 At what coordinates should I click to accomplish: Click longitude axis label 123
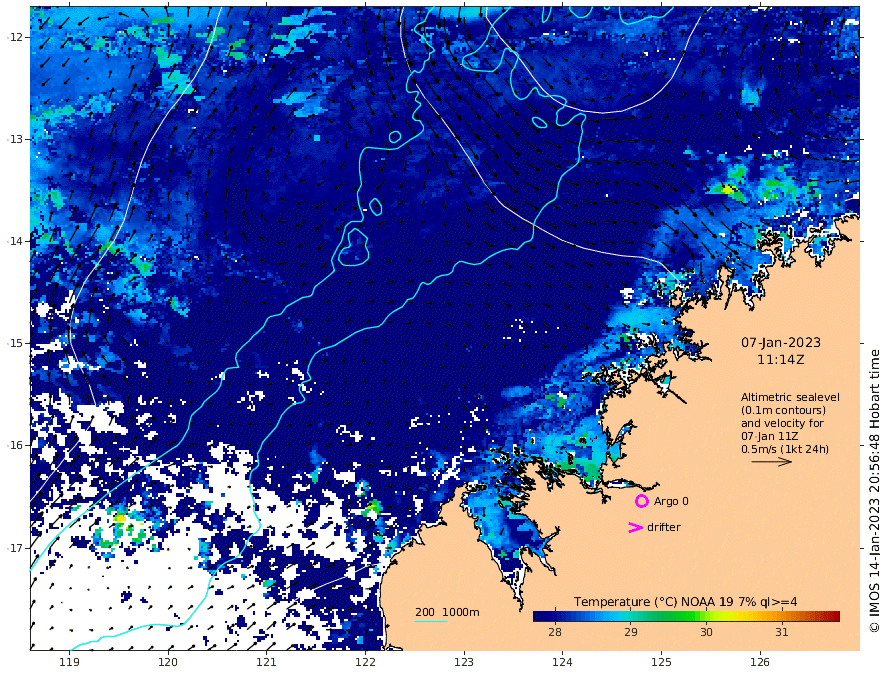464,663
